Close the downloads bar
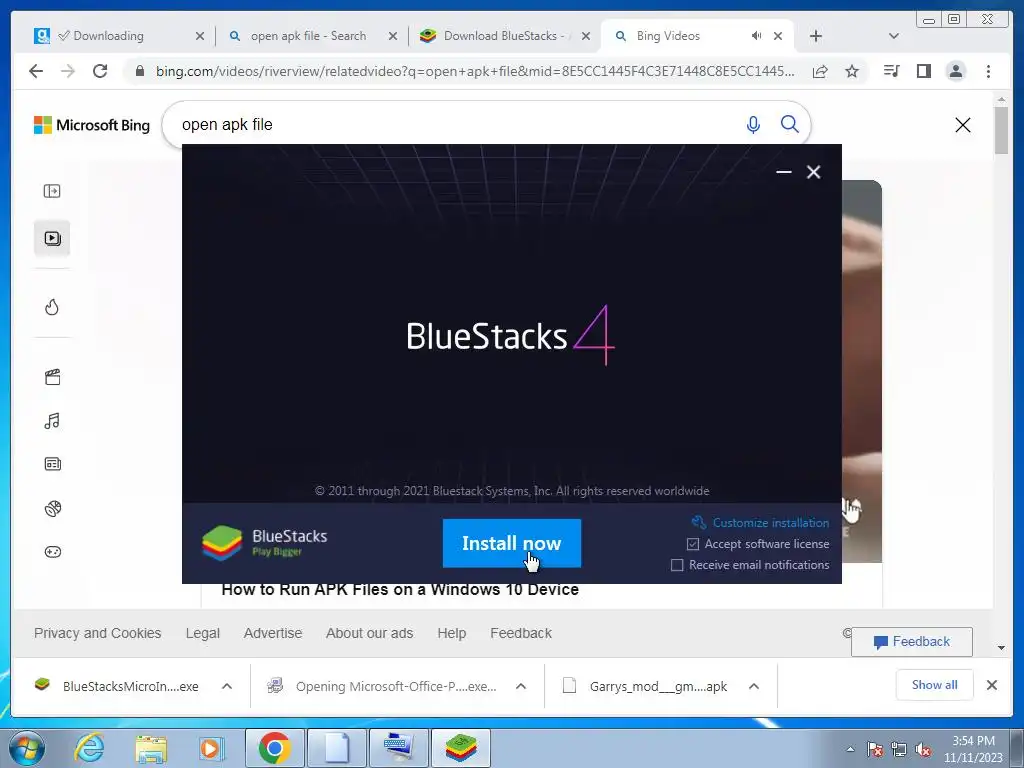This screenshot has height=768, width=1024. pyautogui.click(x=991, y=685)
